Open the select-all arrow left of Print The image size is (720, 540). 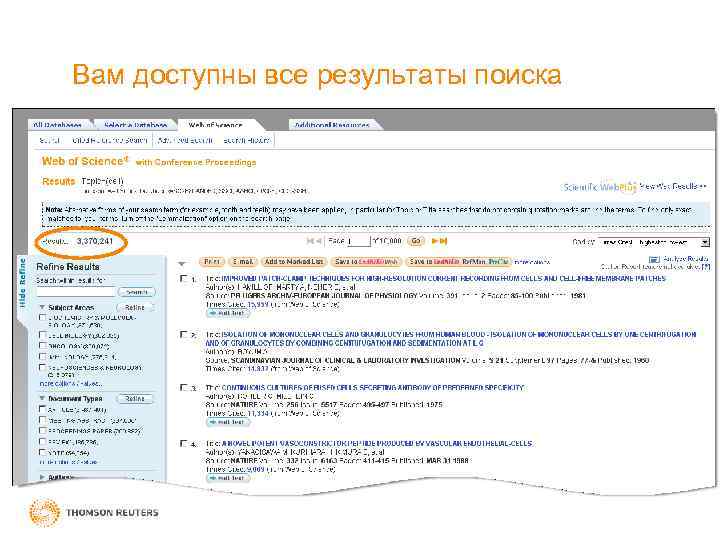[182, 264]
